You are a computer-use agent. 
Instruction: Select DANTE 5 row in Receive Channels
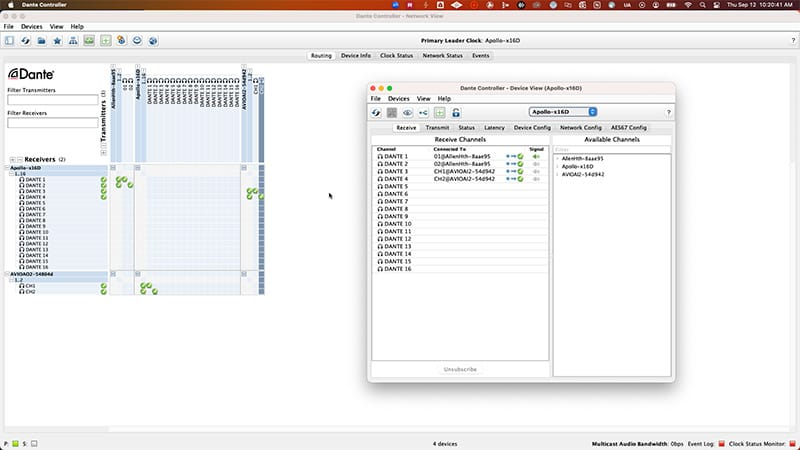(x=460, y=187)
